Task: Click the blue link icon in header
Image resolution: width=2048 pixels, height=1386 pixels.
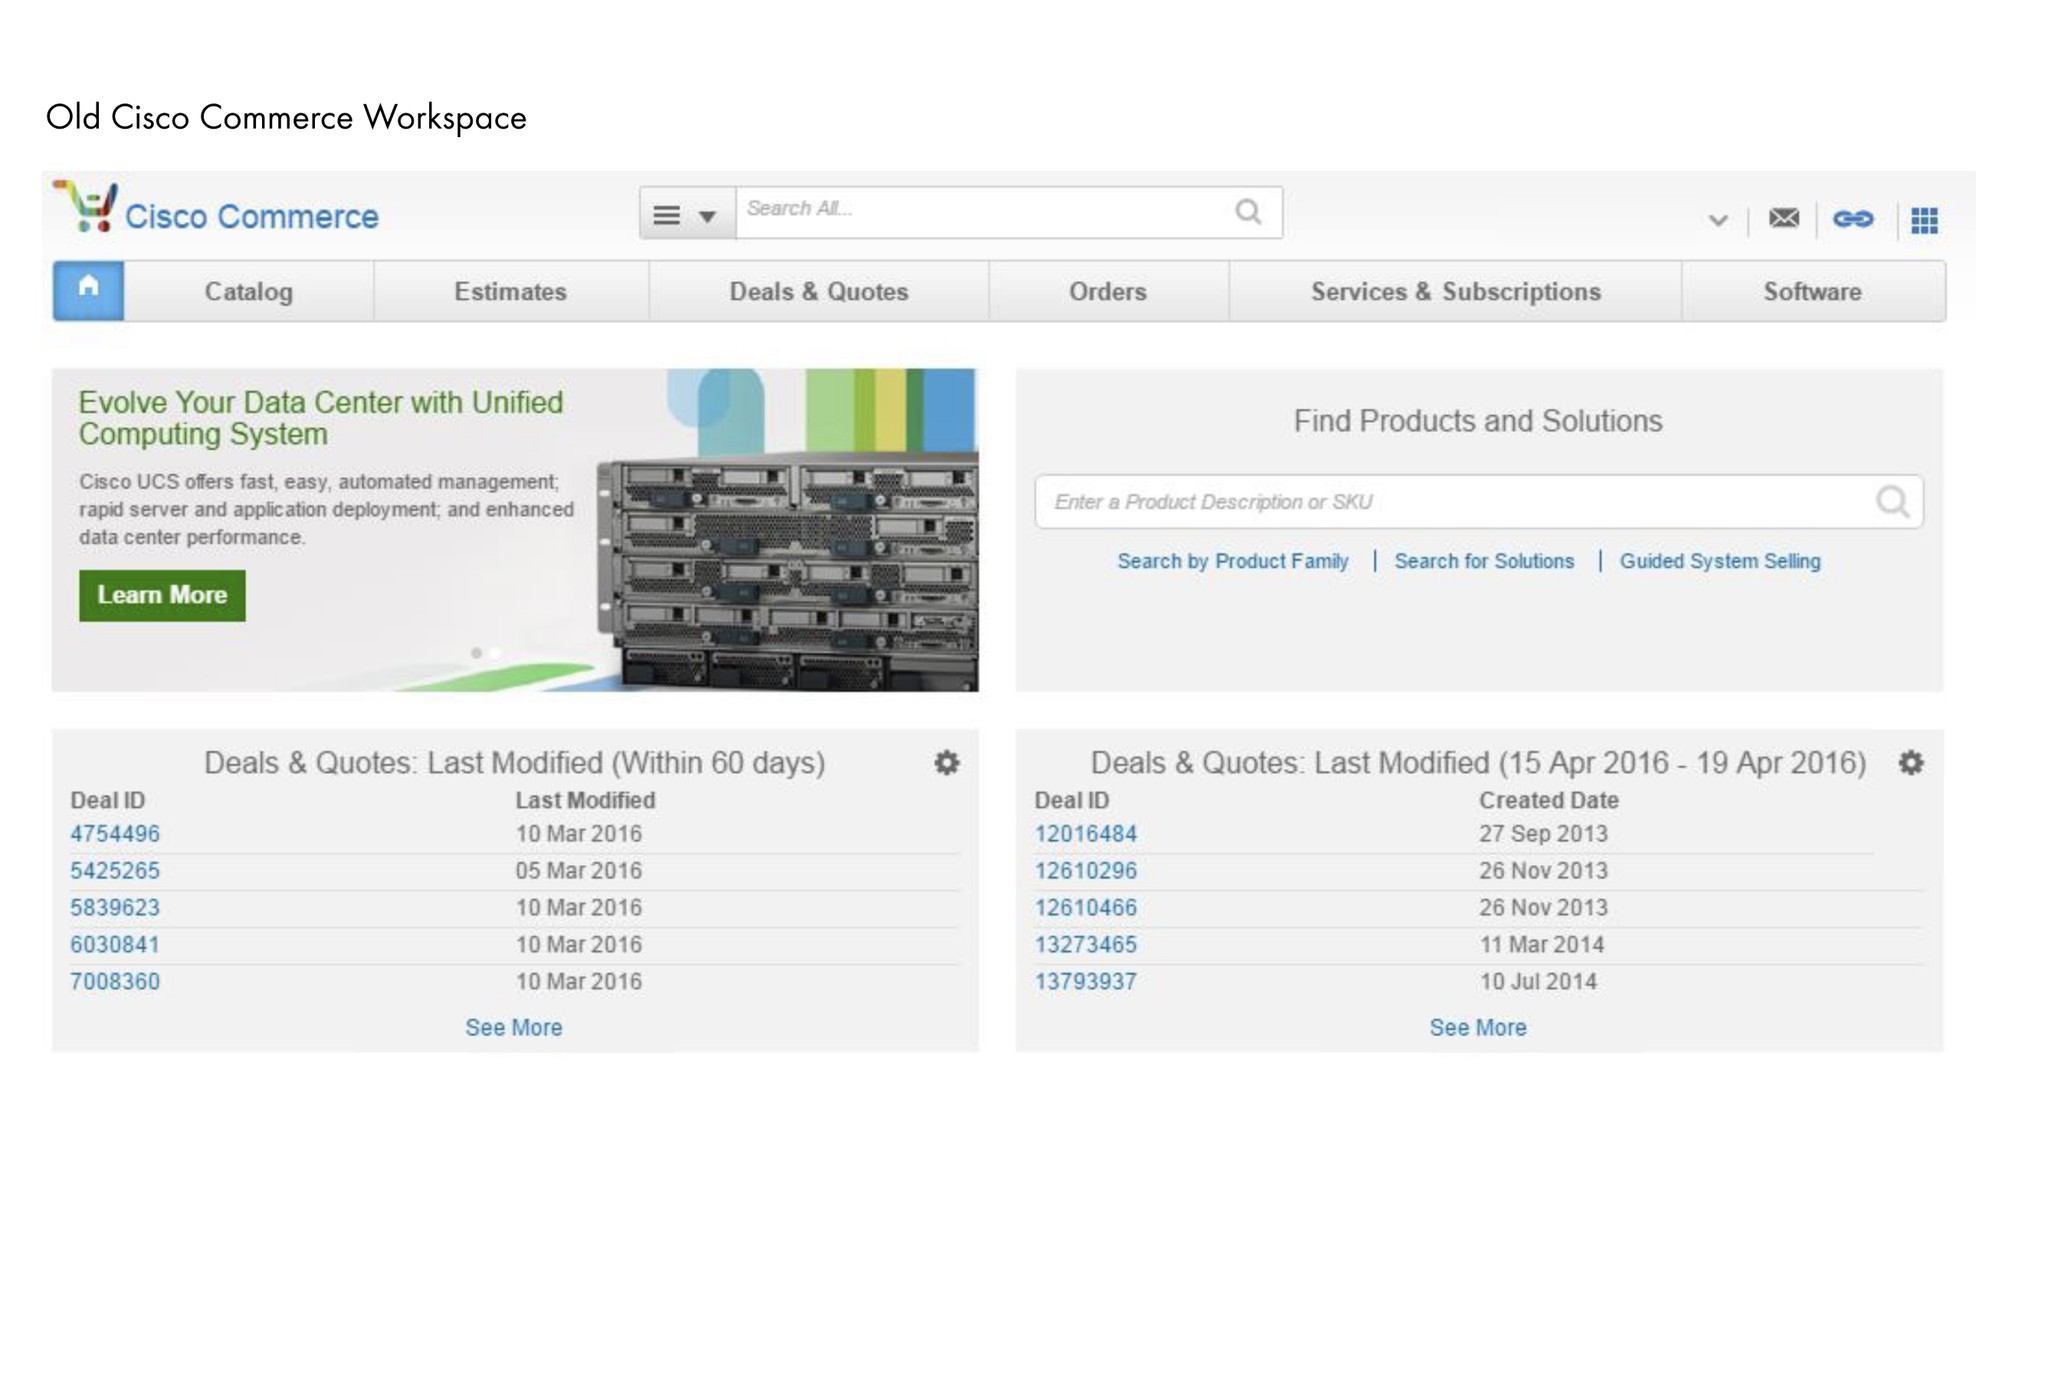Action: coord(1855,219)
